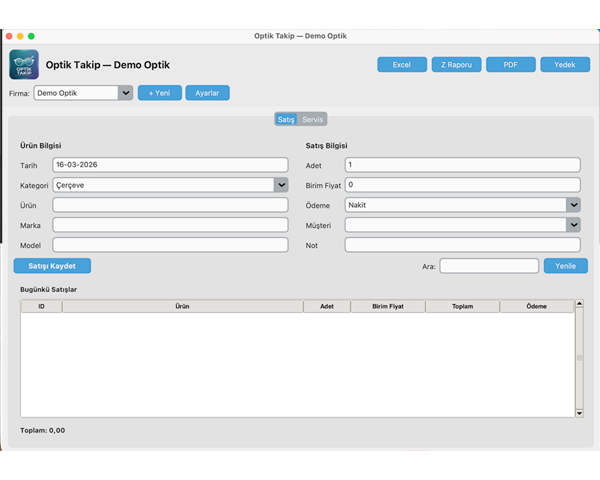Click the Excel export button
600x480 pixels.
pos(401,65)
